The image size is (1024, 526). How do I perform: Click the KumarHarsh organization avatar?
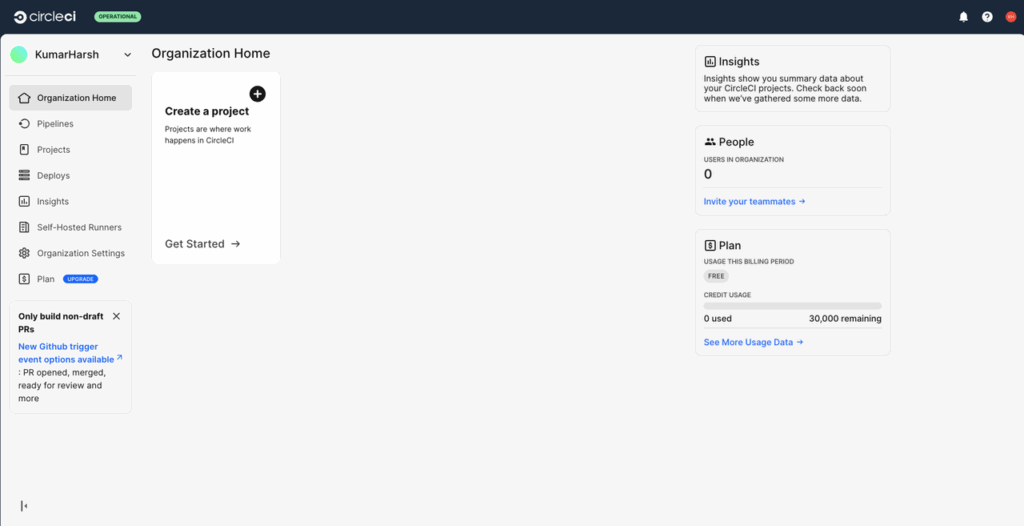click(x=19, y=54)
